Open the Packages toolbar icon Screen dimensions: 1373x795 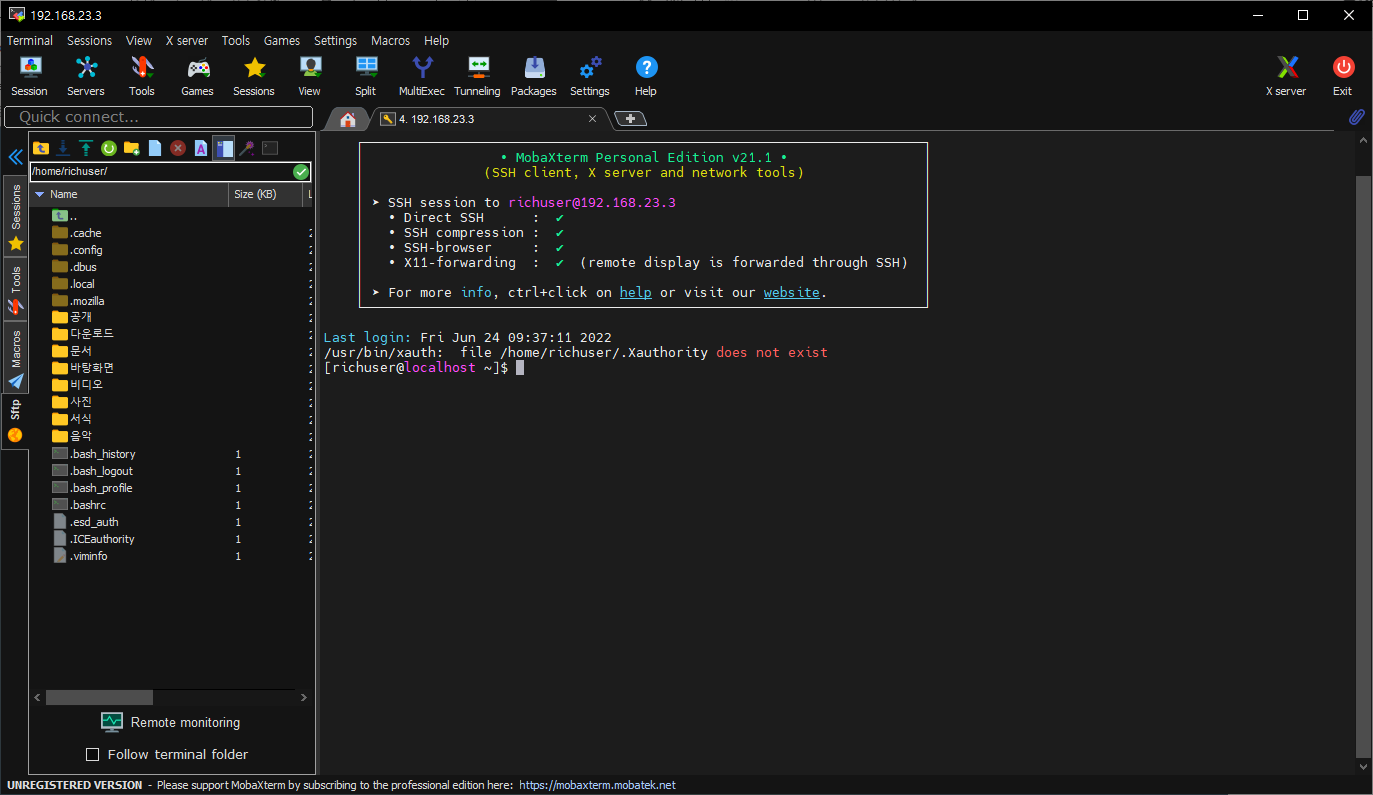point(534,75)
